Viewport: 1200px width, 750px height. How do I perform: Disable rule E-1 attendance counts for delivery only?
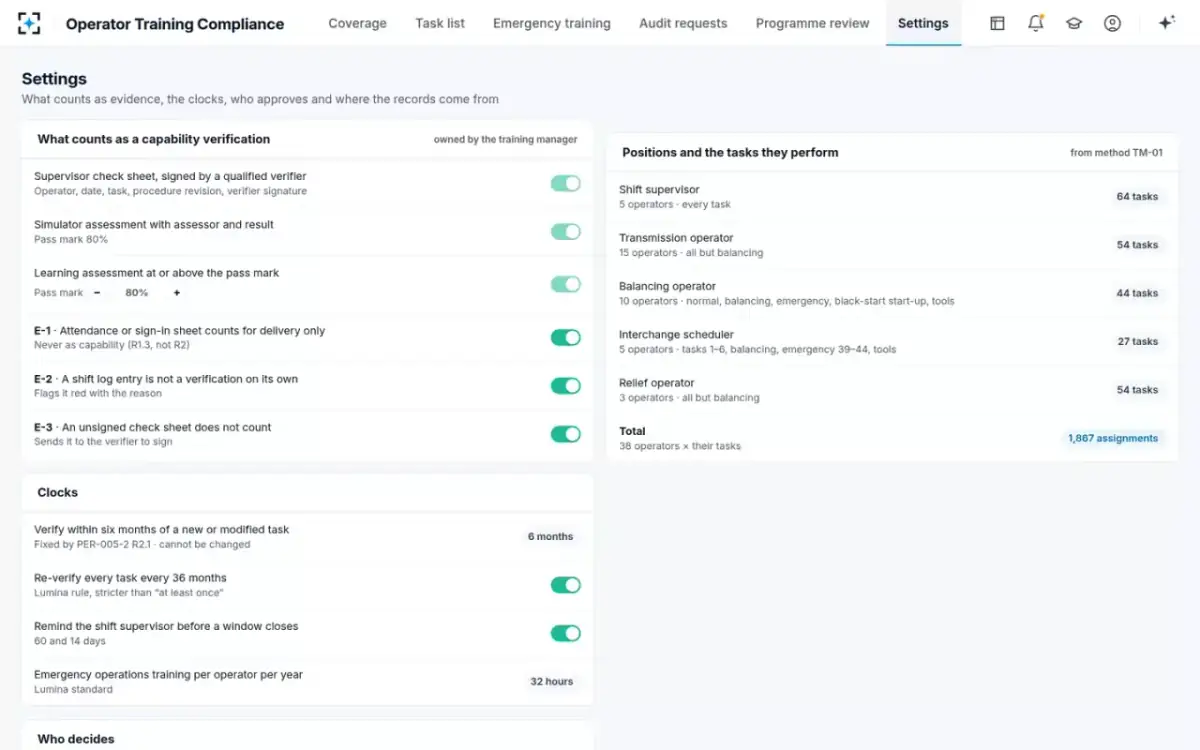[x=566, y=338]
